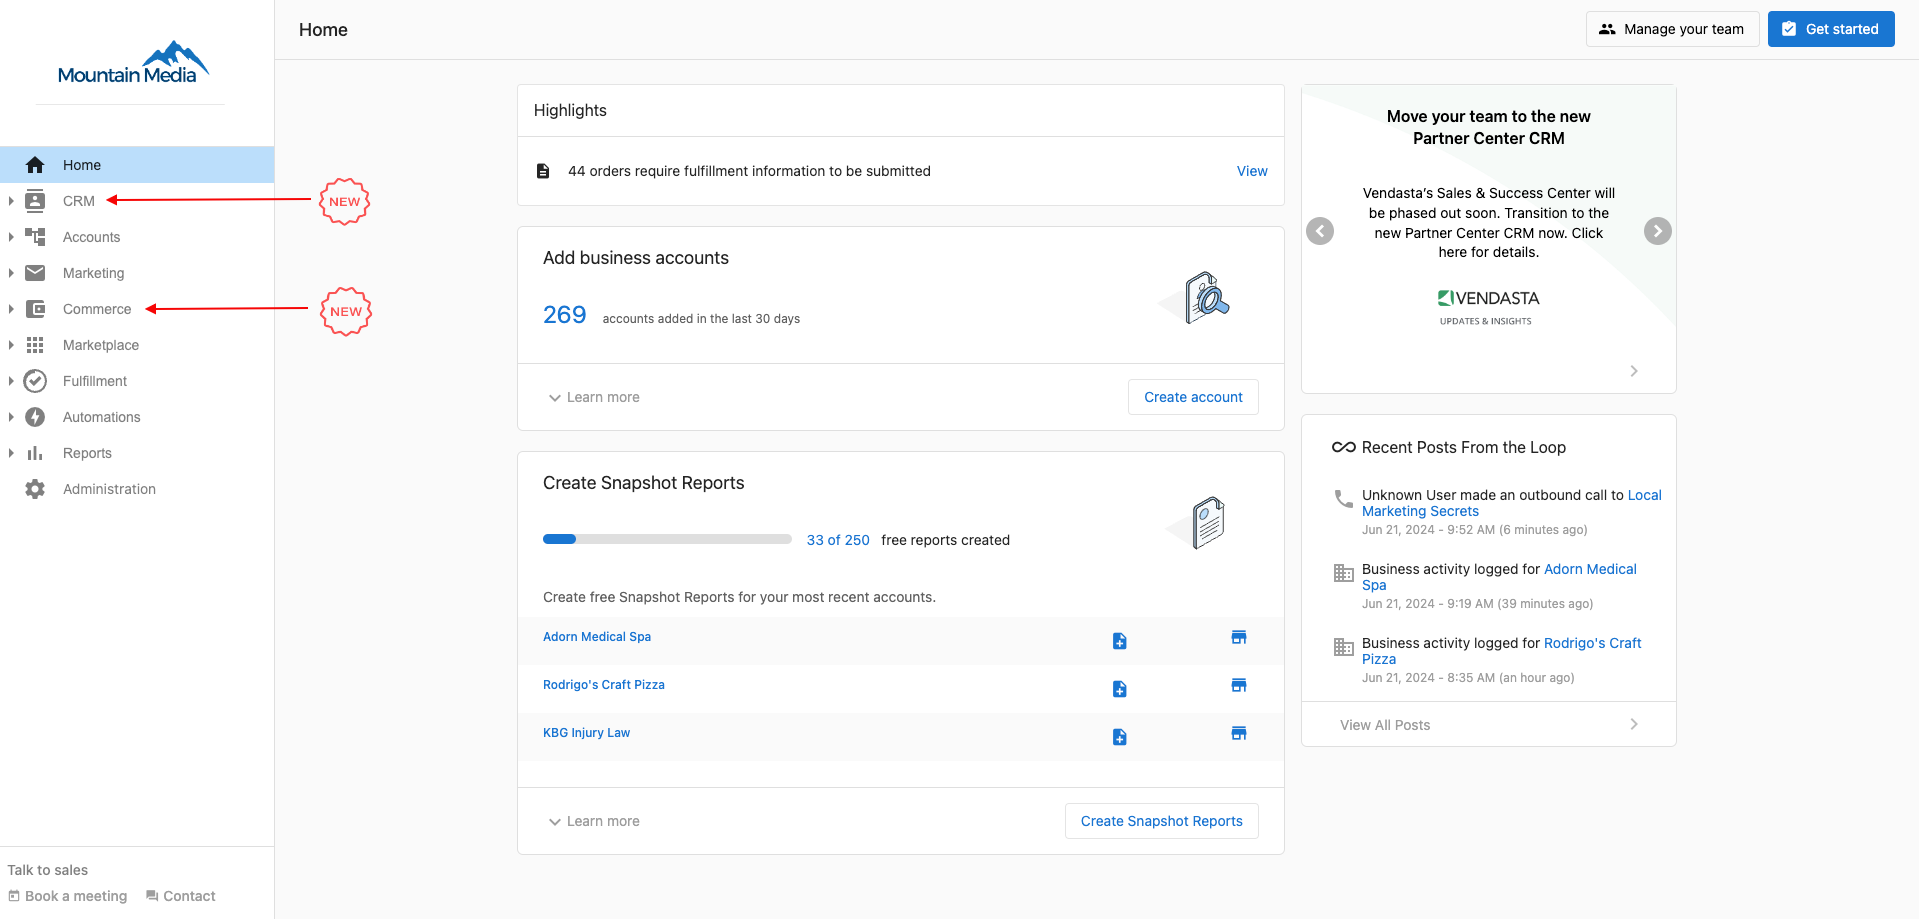The image size is (1919, 919).
Task: Click the Marketing envelope icon
Action: 35,273
